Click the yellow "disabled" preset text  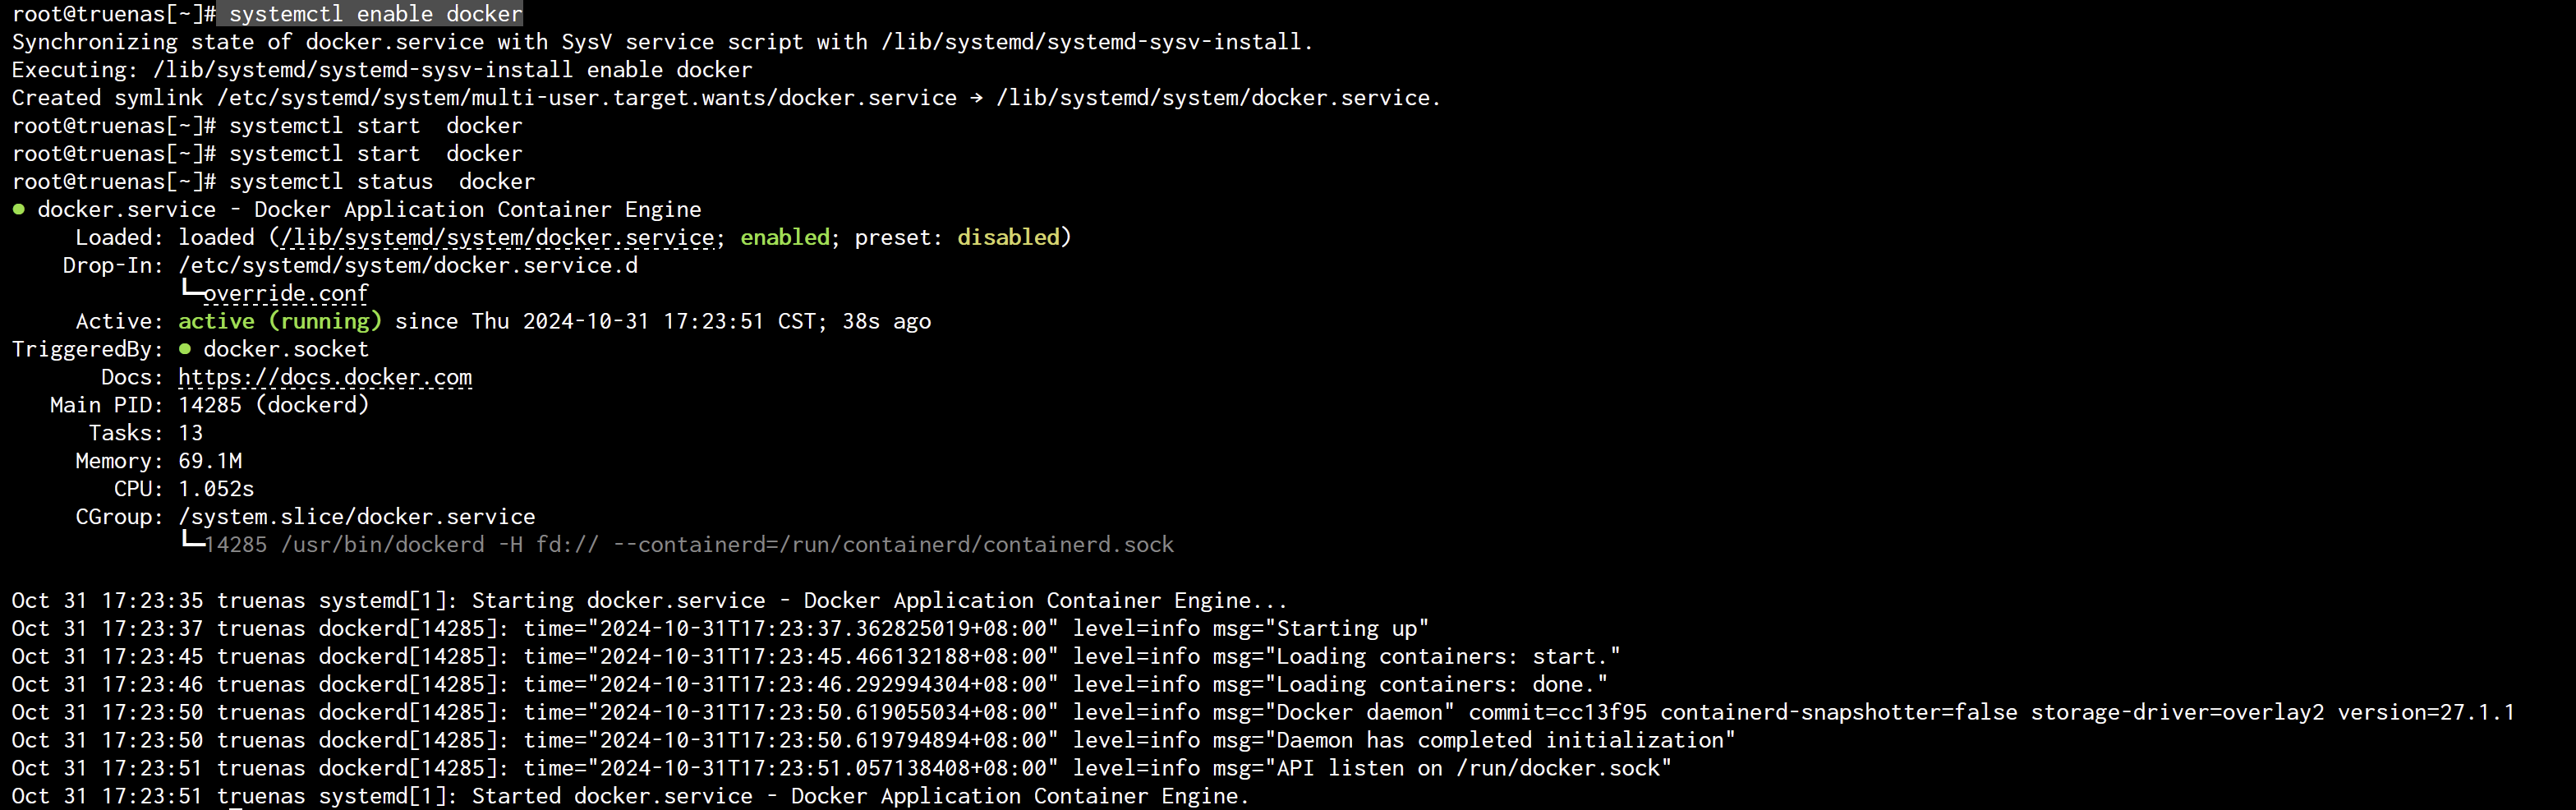pyautogui.click(x=1008, y=237)
